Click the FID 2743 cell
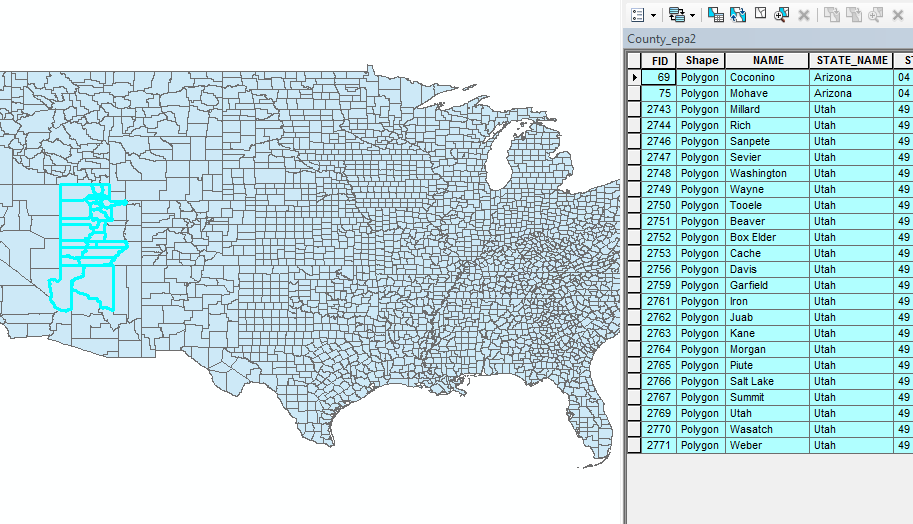Screen dimensions: 913x524 659,109
